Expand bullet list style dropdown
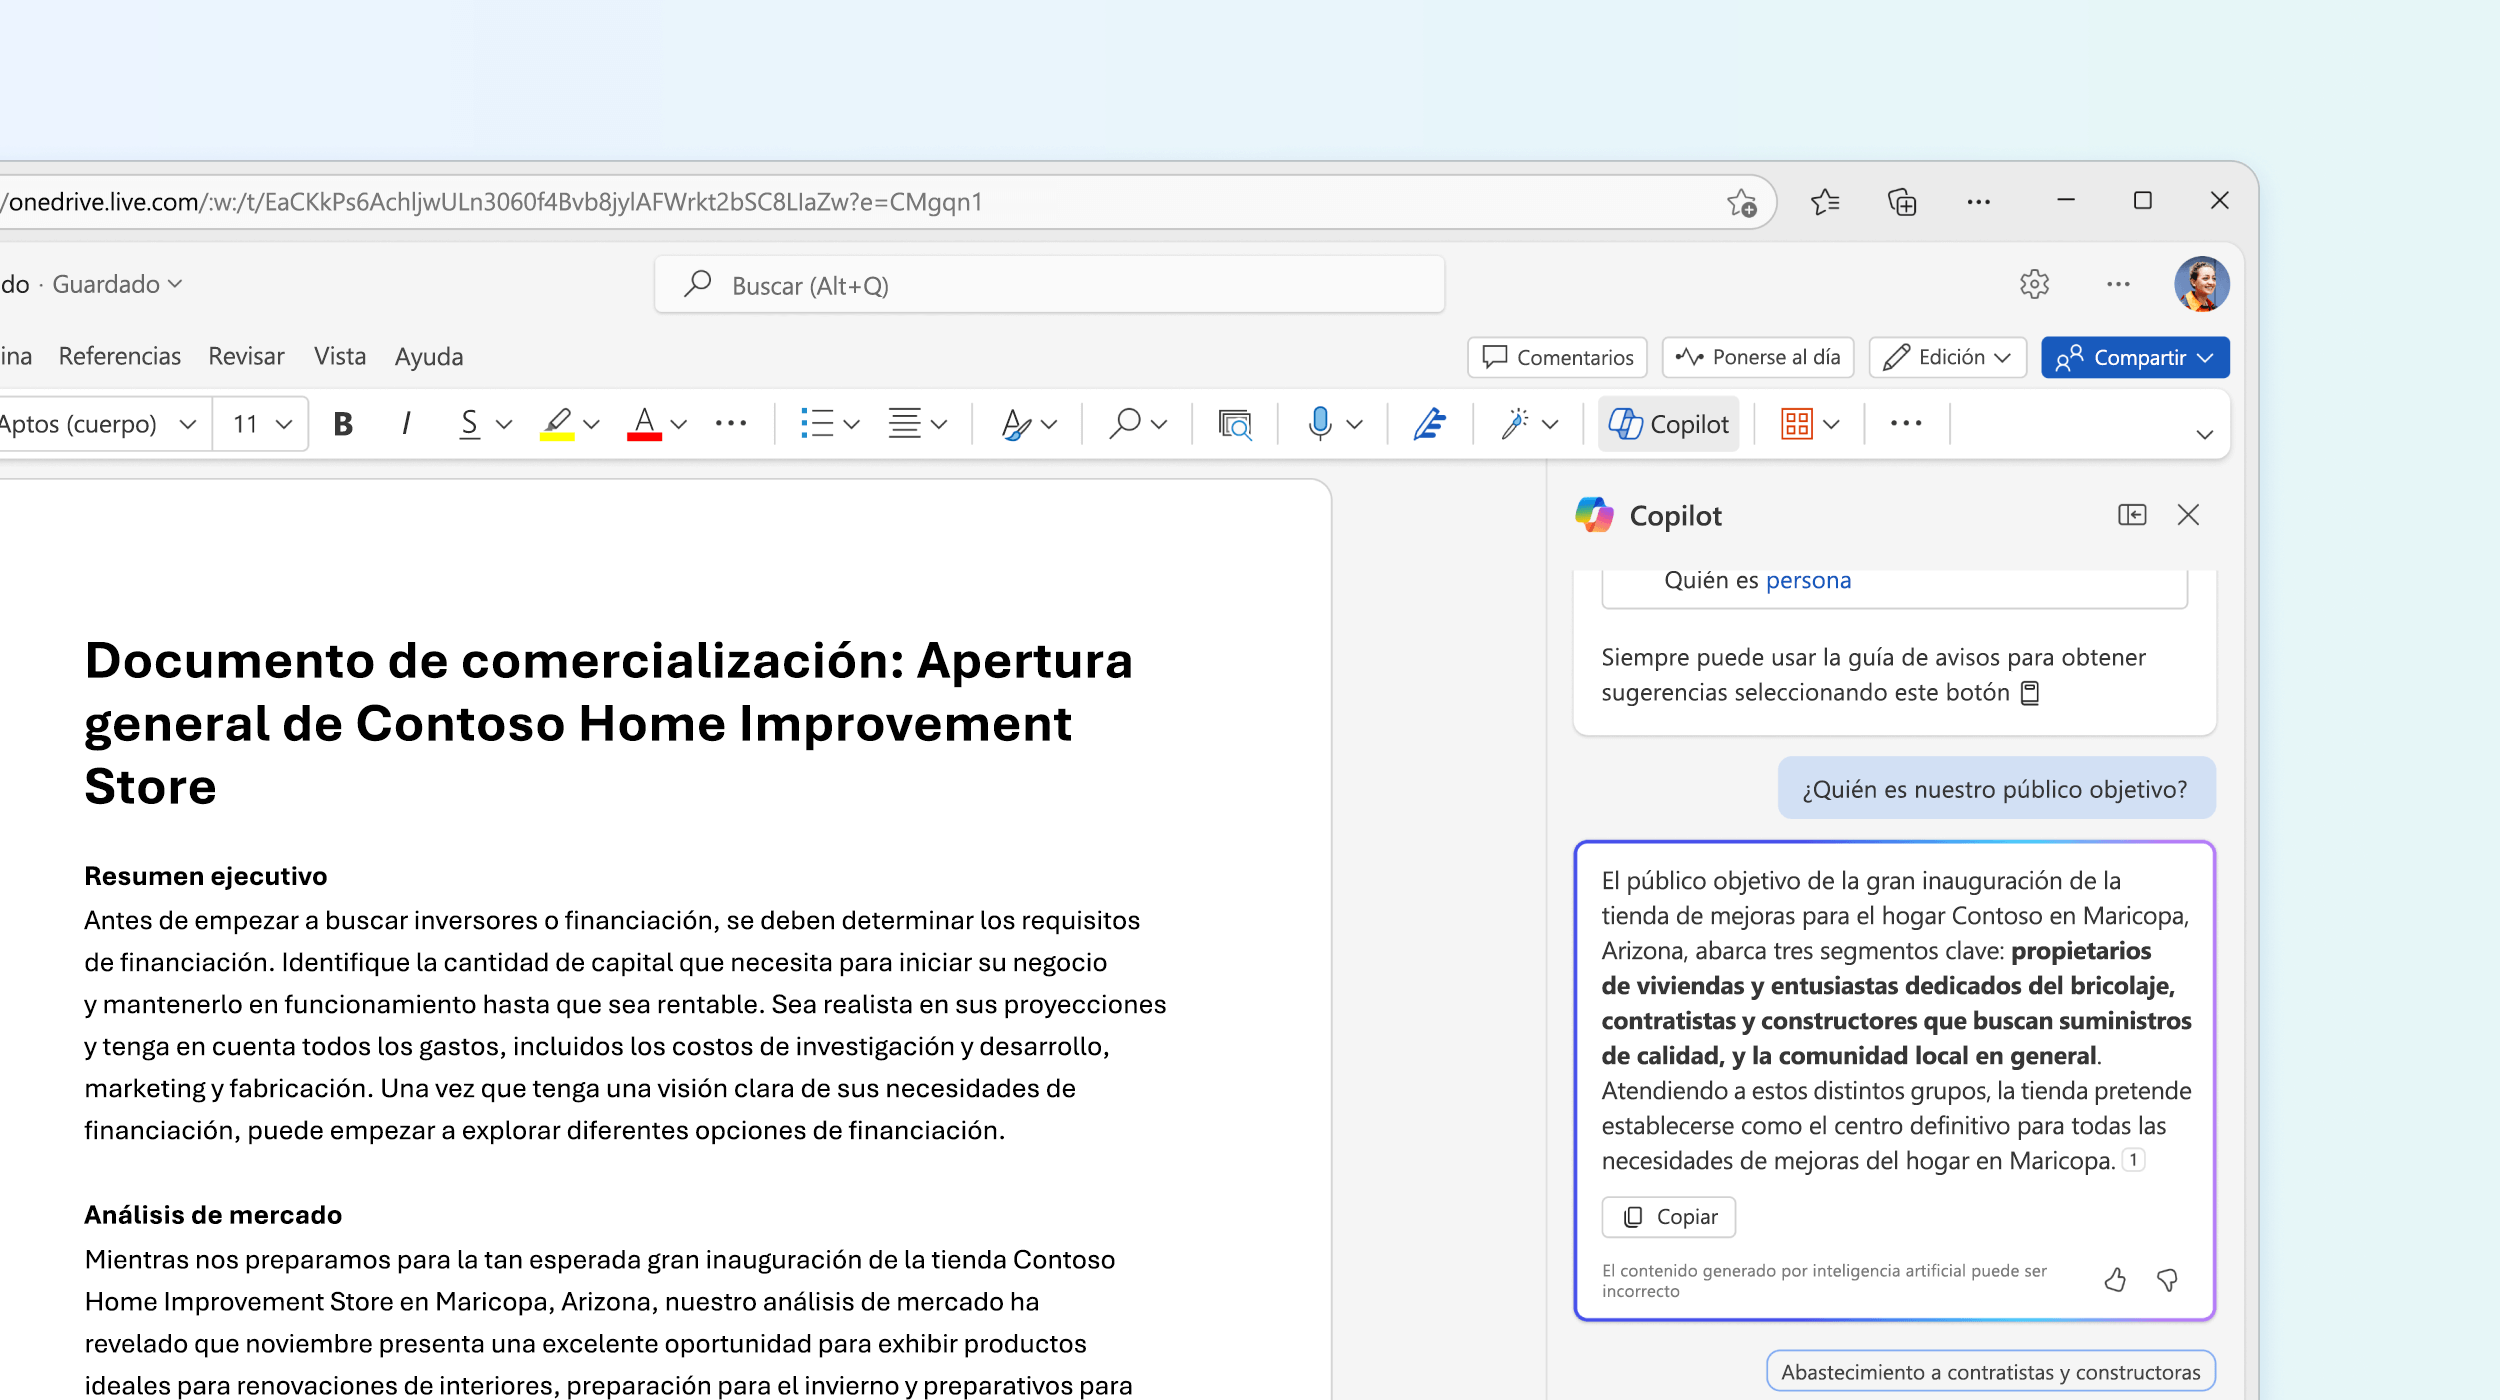2500x1400 pixels. (852, 425)
